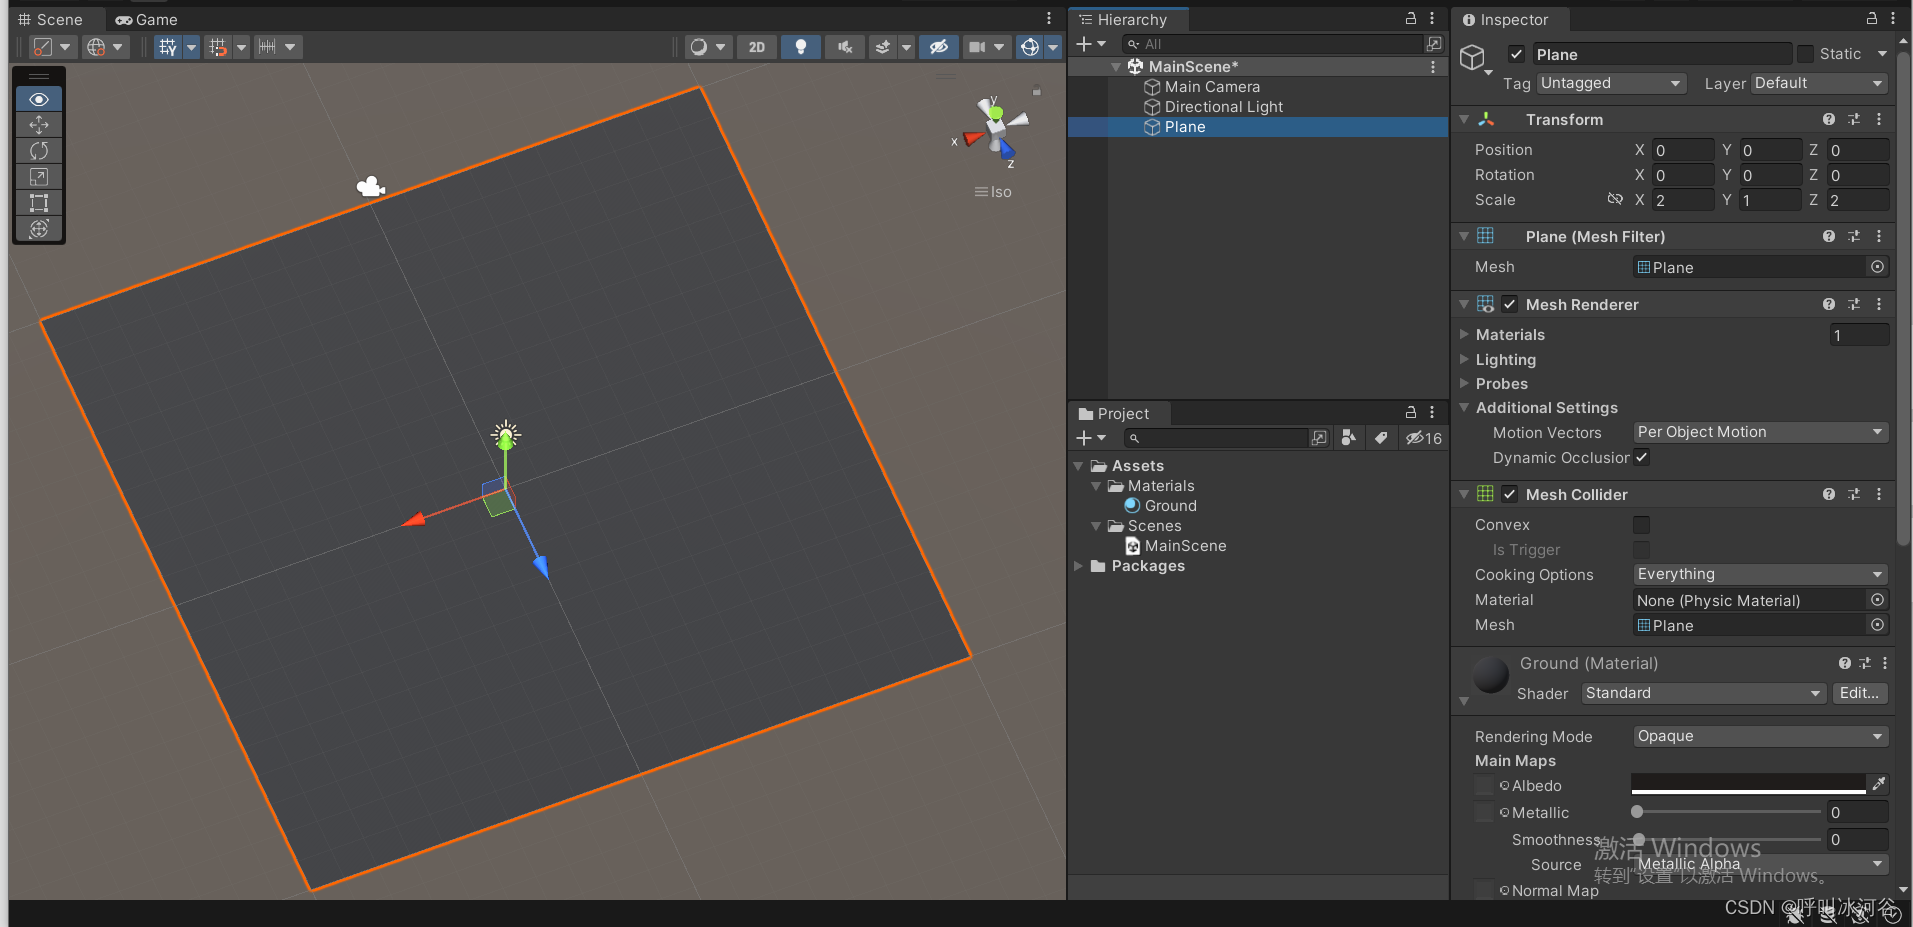Open scene effects (skybox/fog) icon
The height and width of the screenshot is (927, 1913).
[x=882, y=47]
